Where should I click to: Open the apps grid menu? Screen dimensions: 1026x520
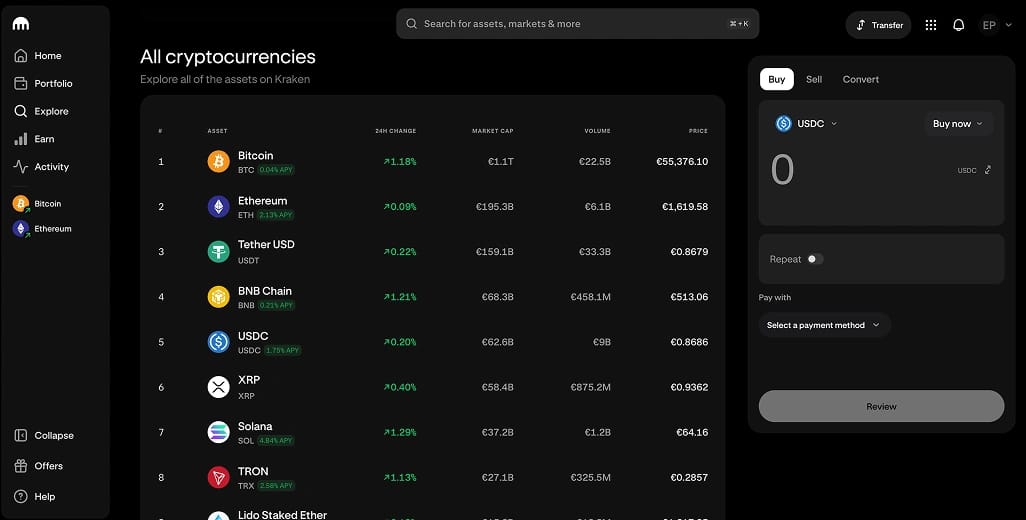click(930, 25)
